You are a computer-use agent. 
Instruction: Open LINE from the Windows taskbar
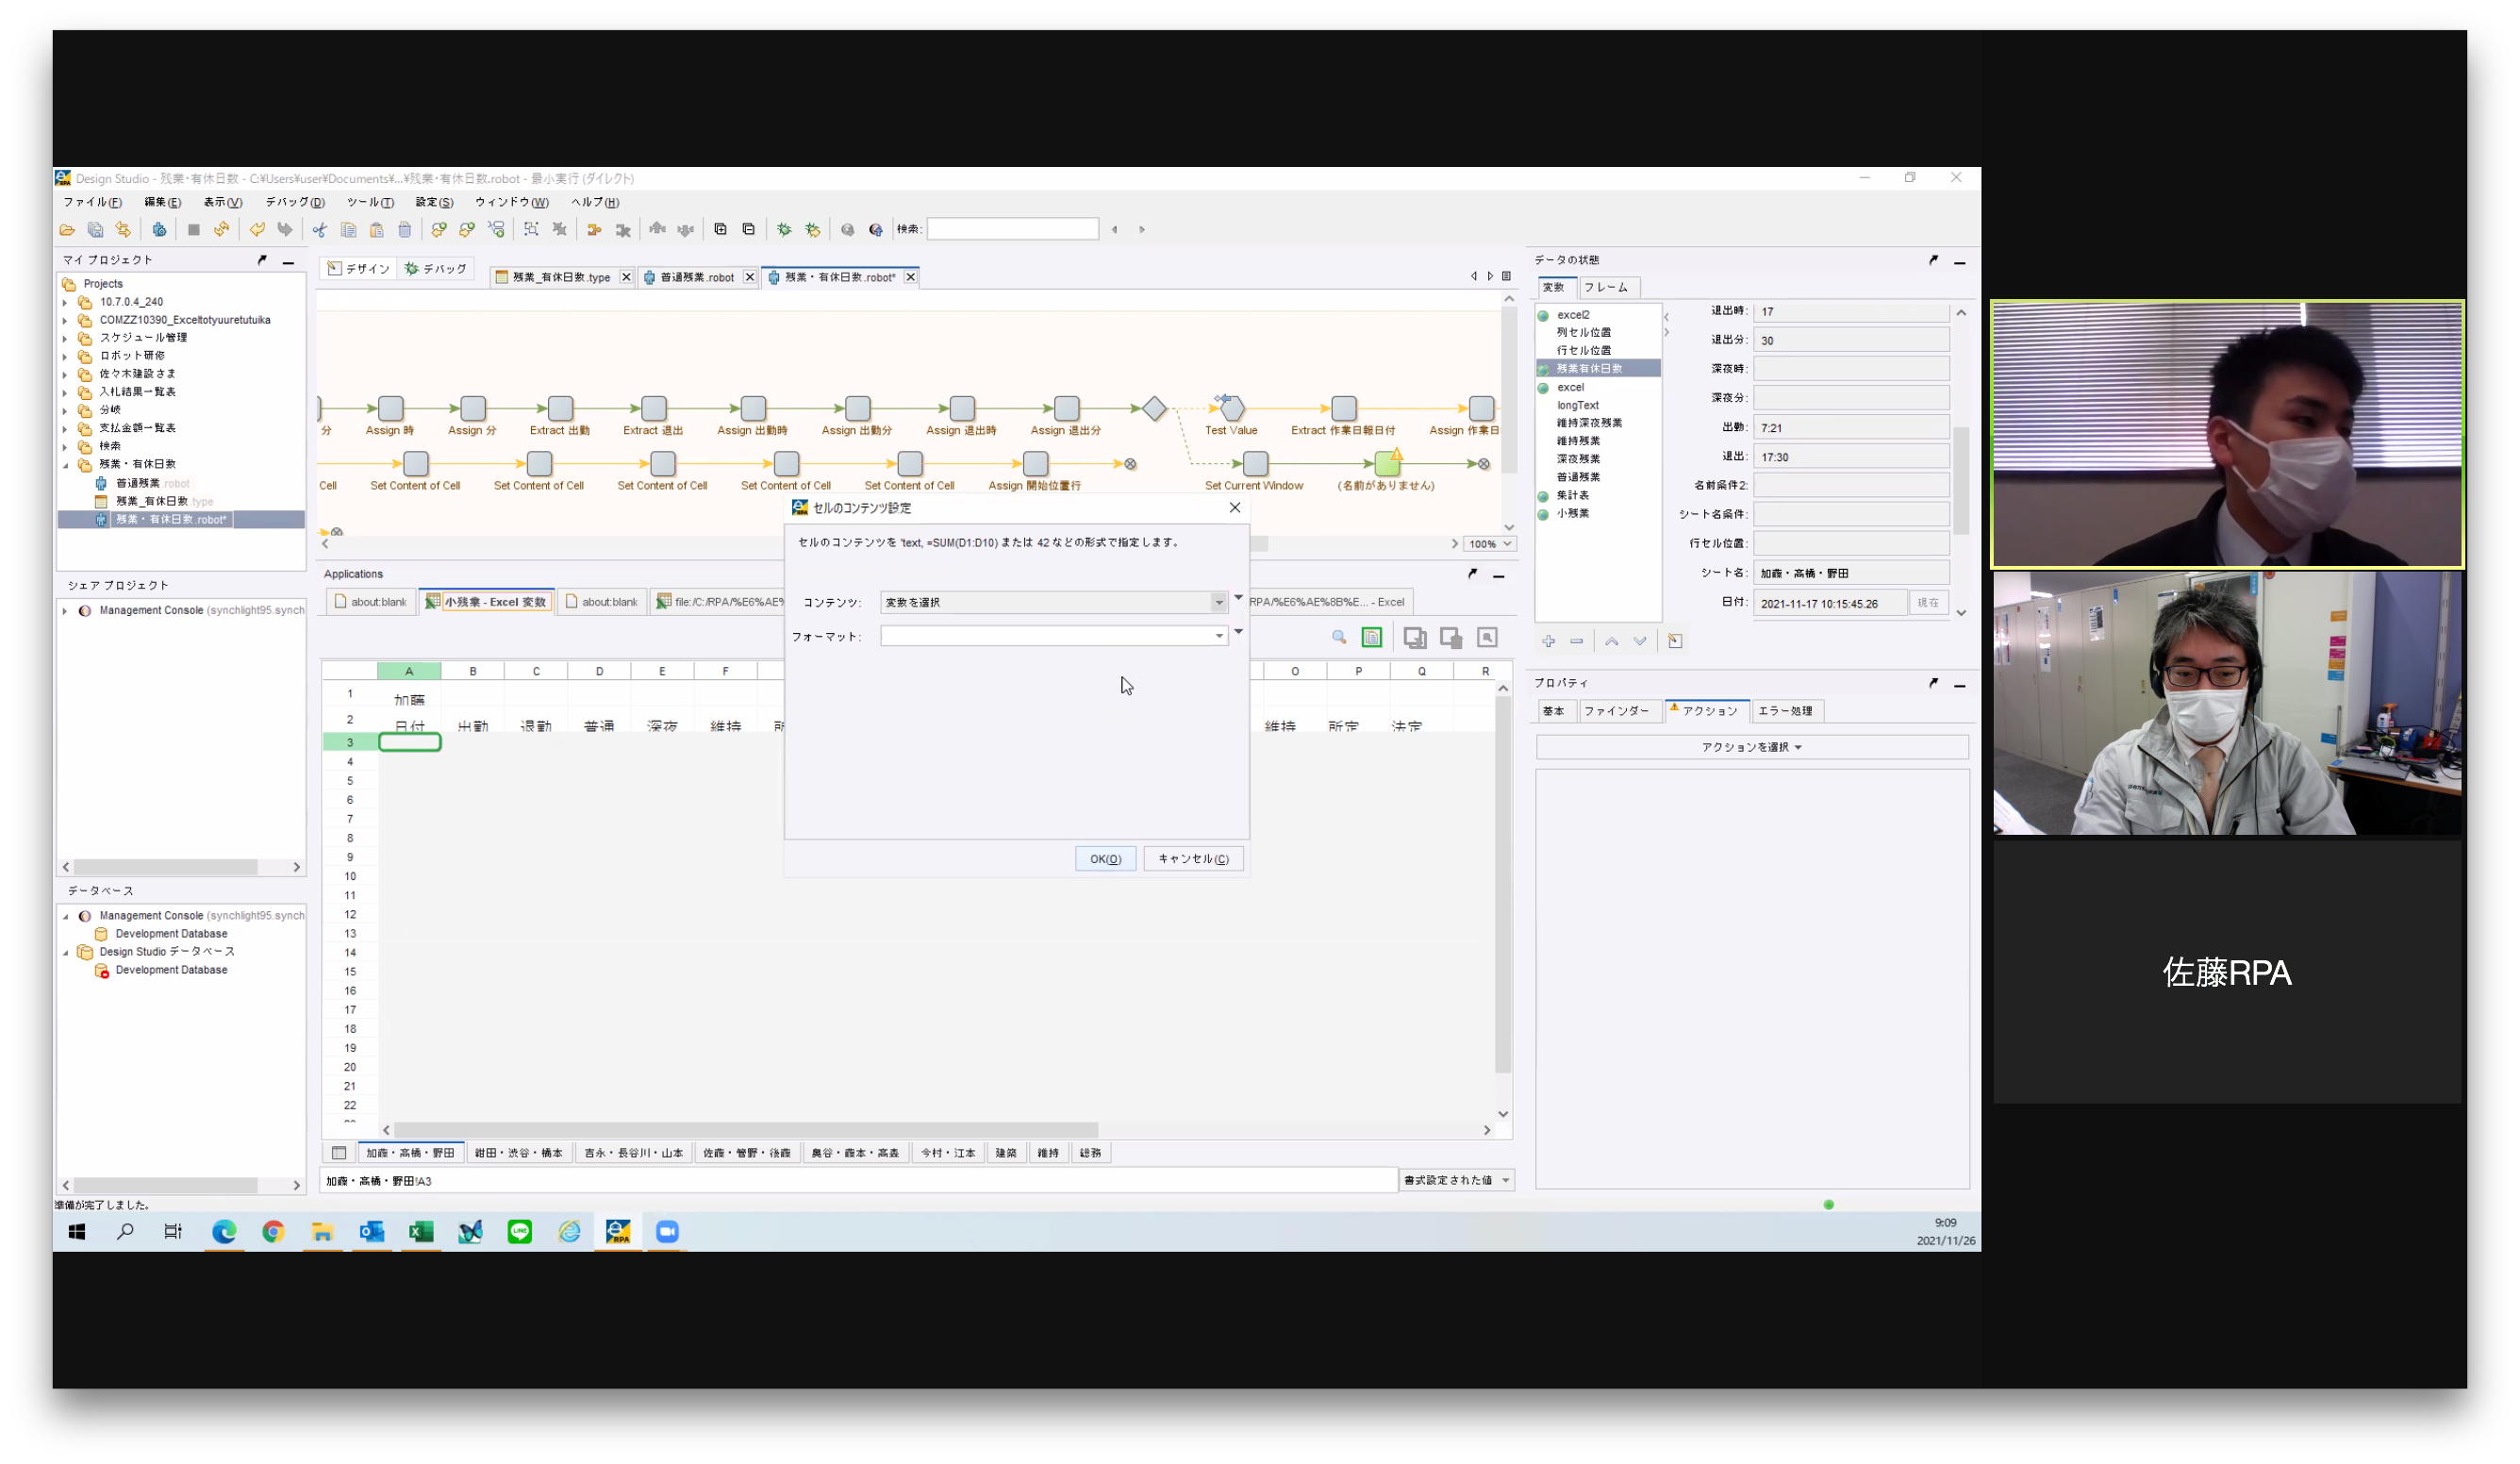520,1232
